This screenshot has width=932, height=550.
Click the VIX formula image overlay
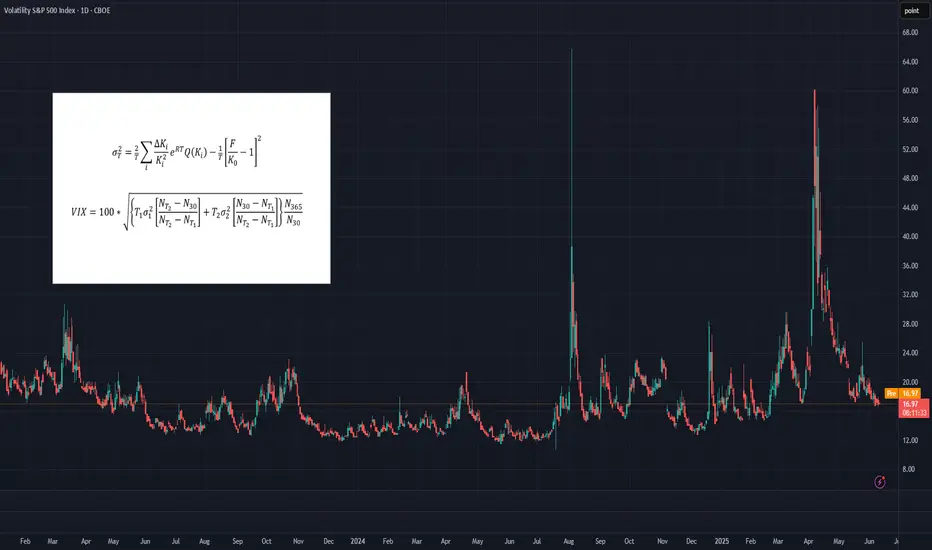coord(191,188)
